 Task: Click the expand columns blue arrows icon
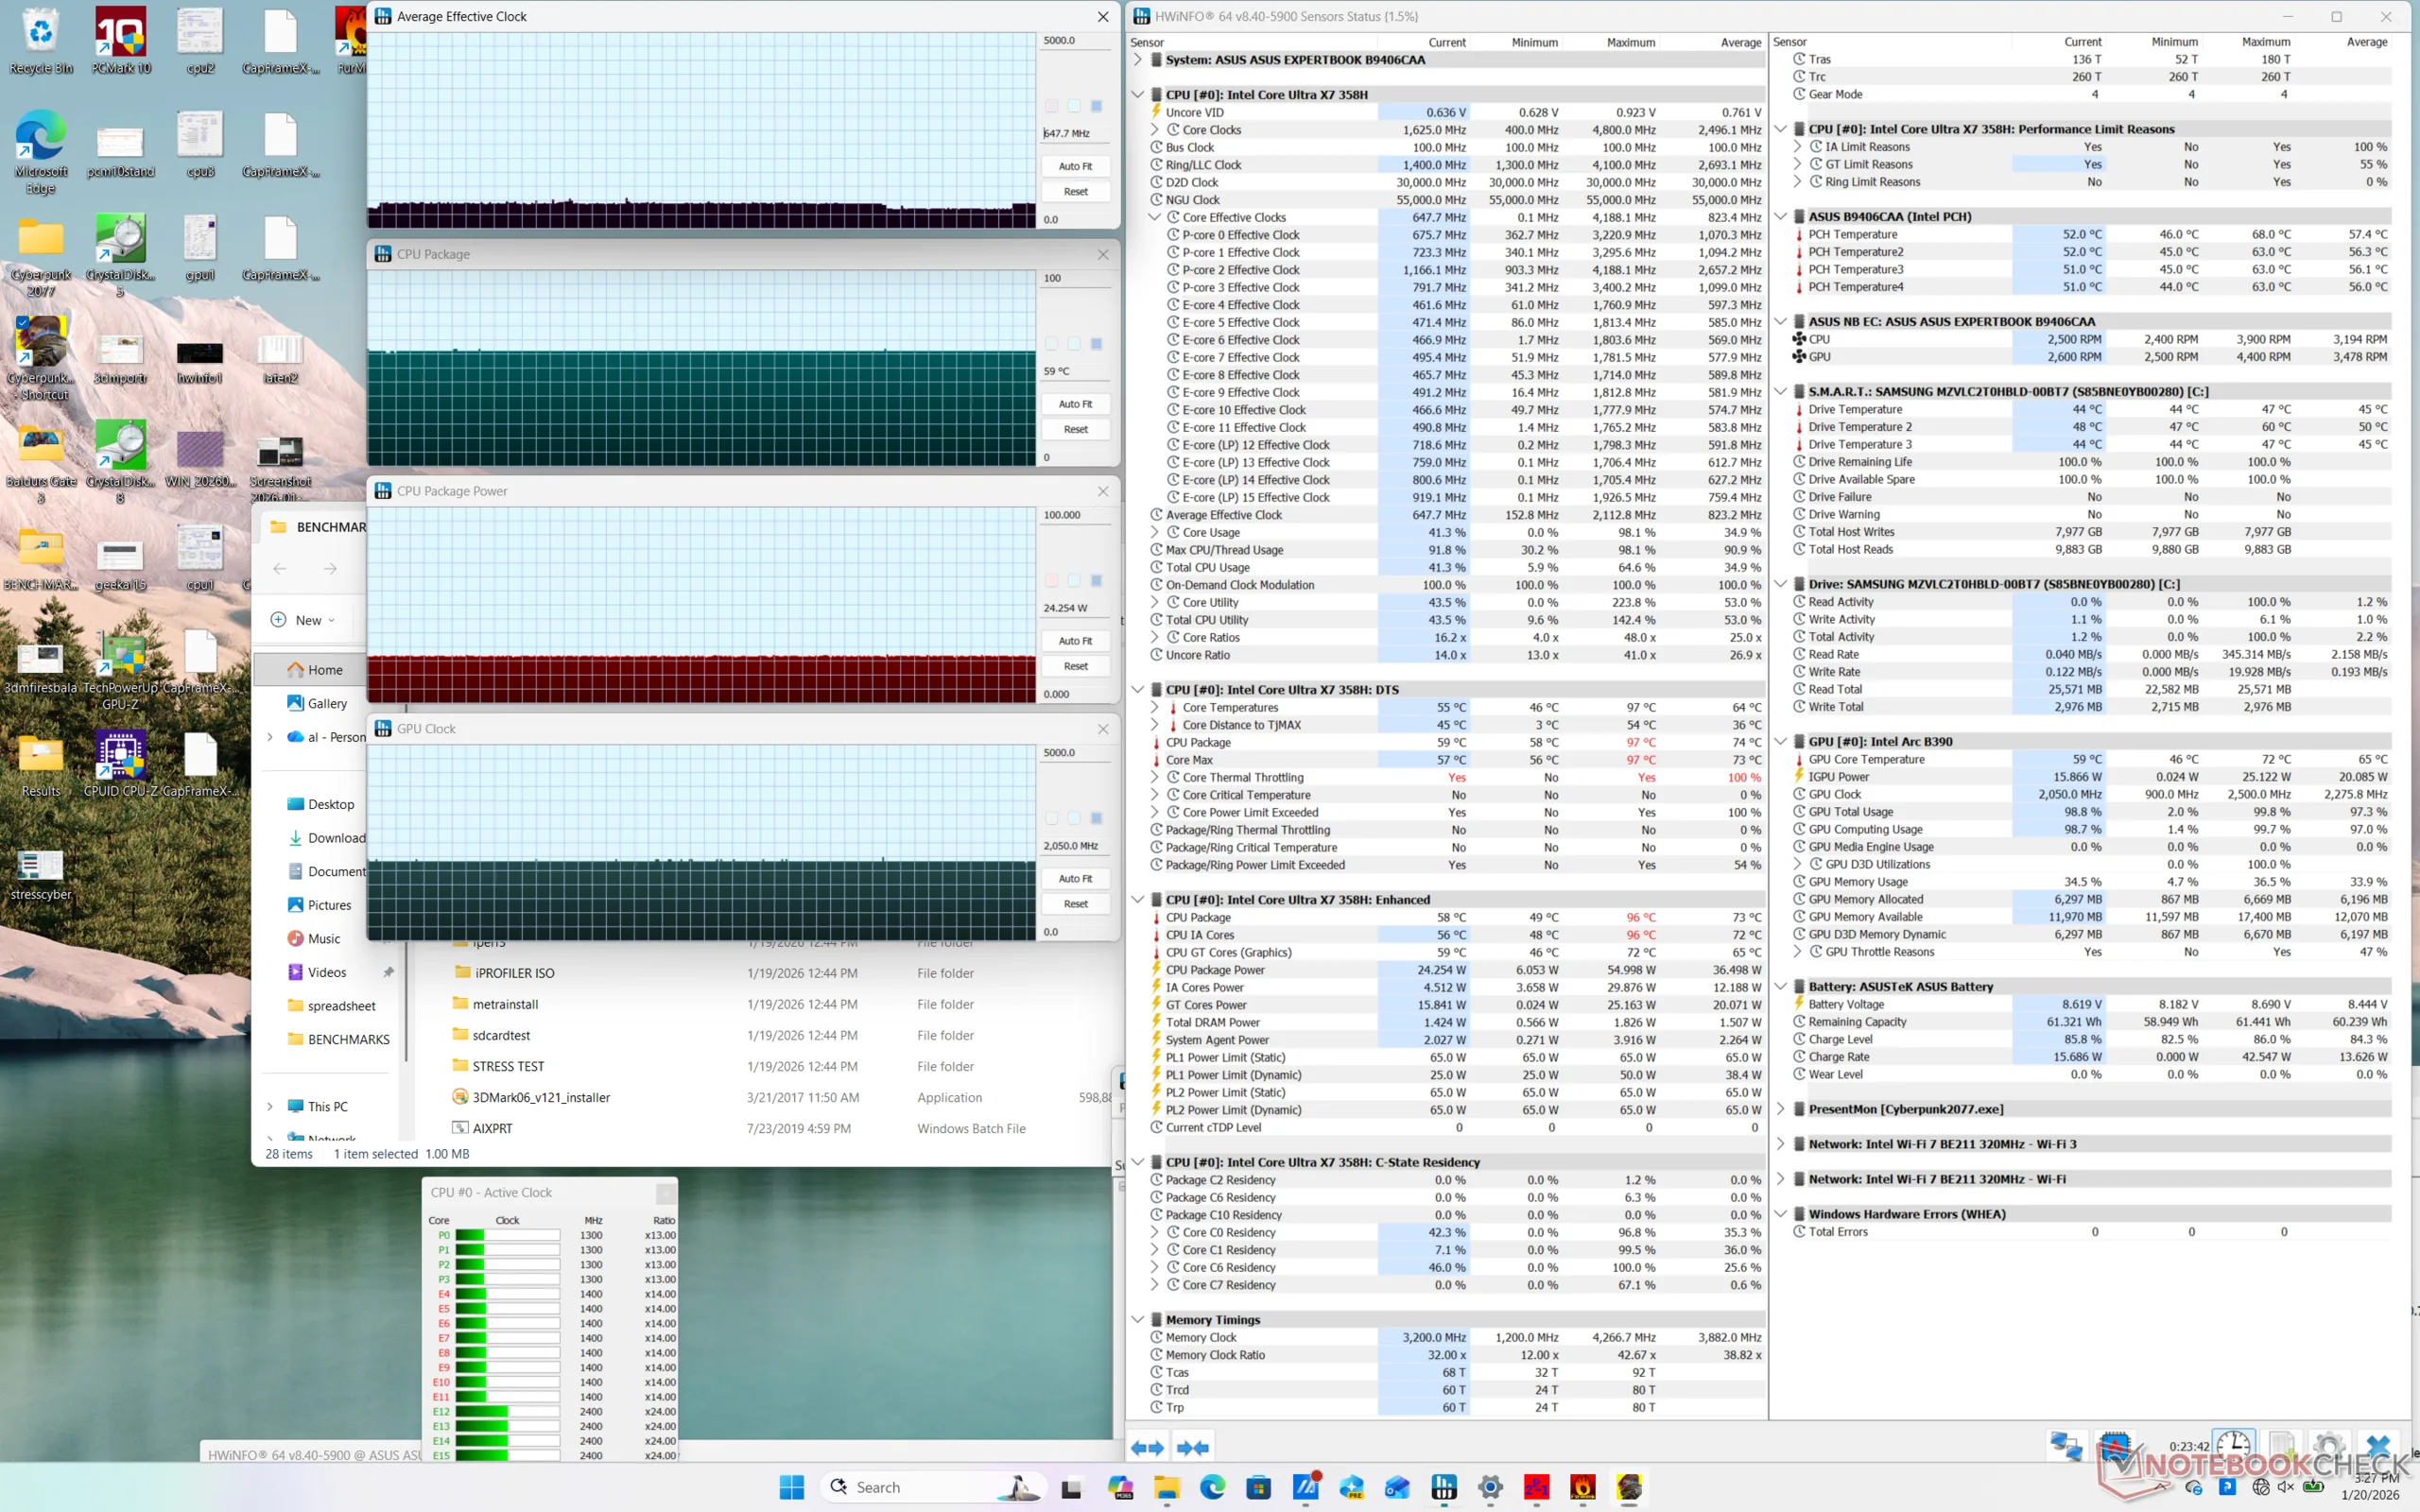[x=1147, y=1447]
